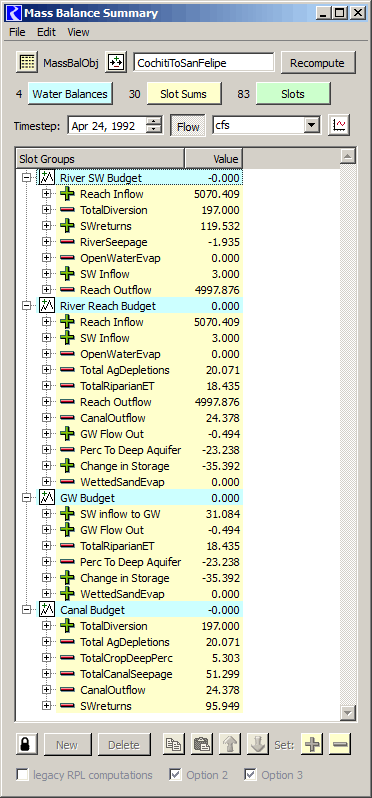Enable legacy RPL computations checkbox
The height and width of the screenshot is (798, 372).
point(22,775)
